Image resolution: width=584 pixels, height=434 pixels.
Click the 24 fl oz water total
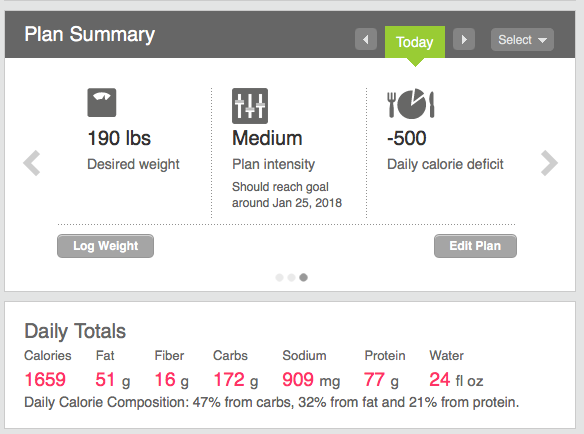456,380
